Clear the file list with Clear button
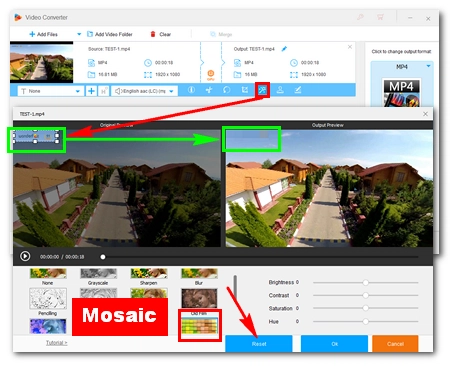 point(161,34)
